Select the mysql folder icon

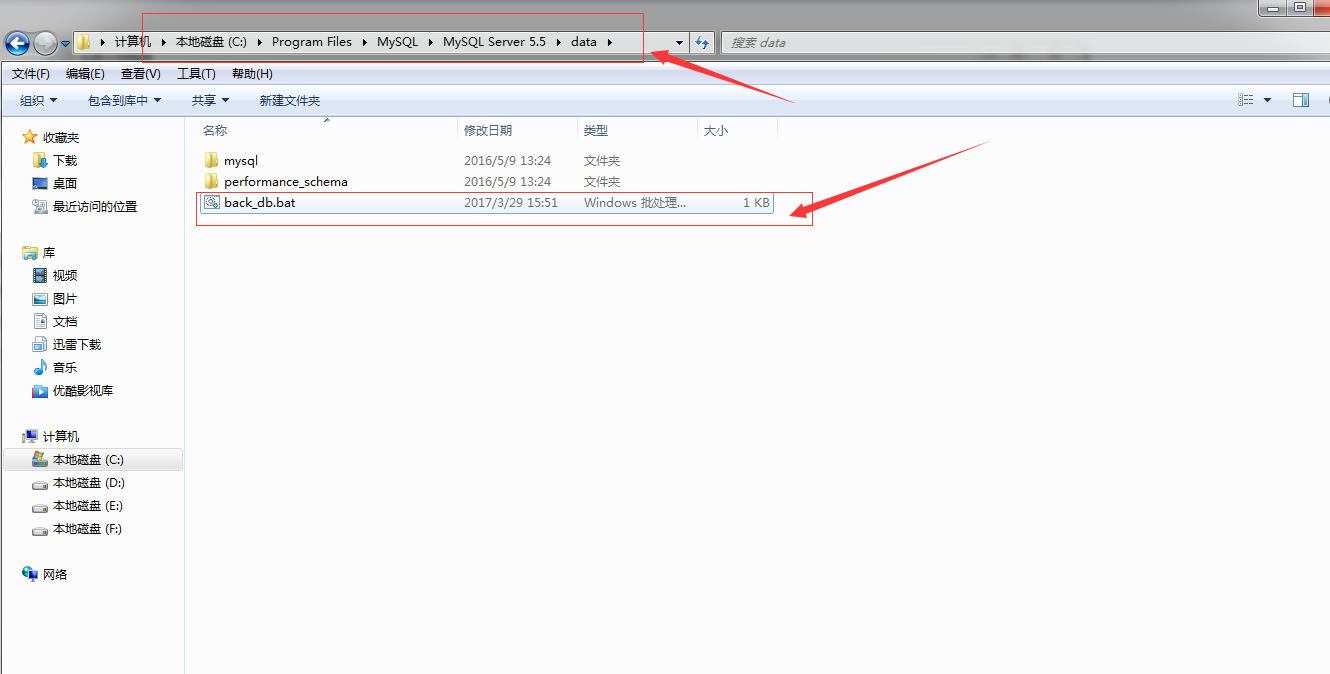click(211, 160)
